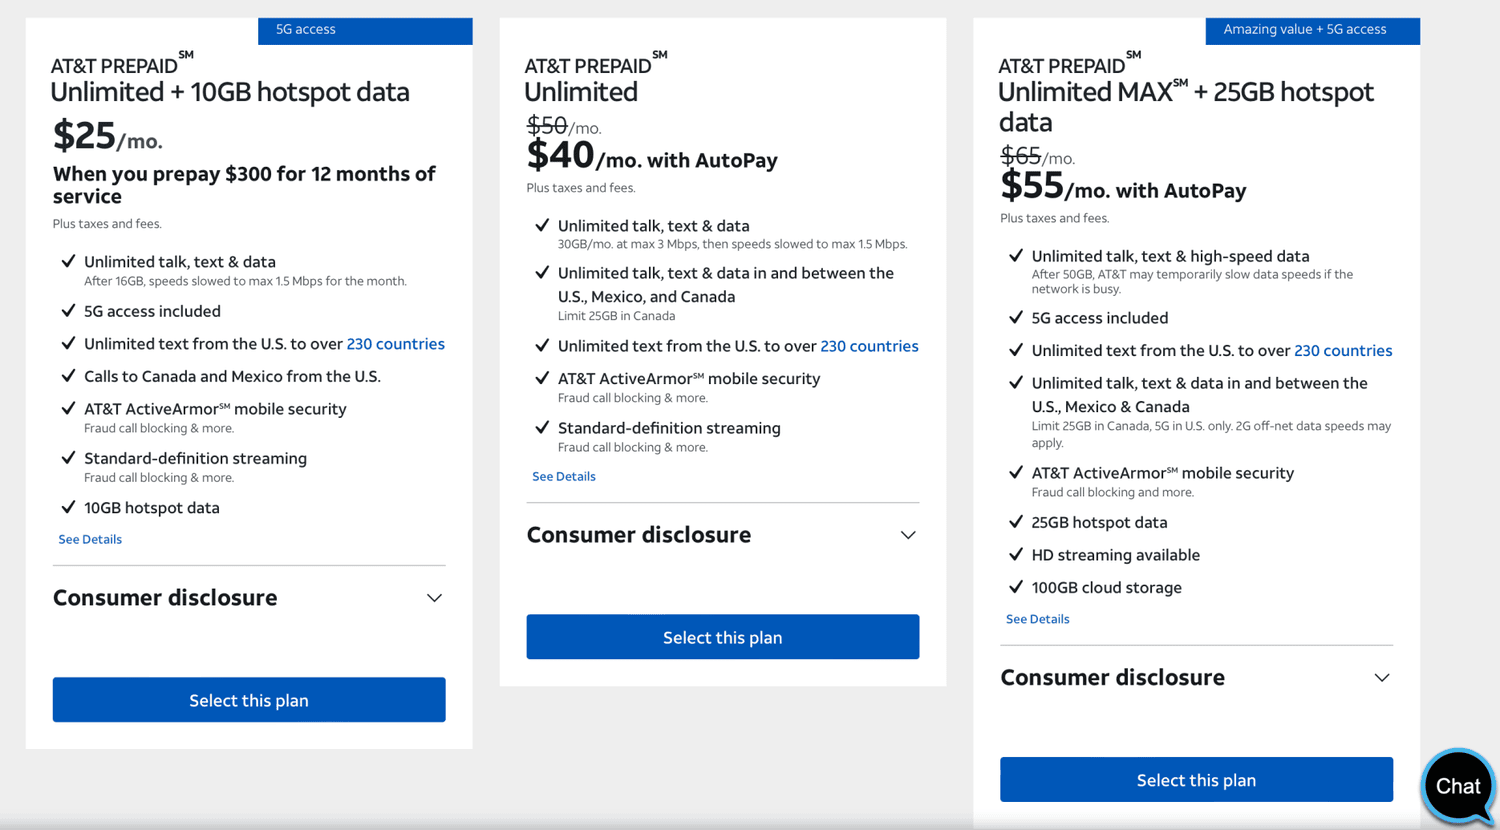Select the $25/mo Unlimited + 10GB hotspot plan
The image size is (1500, 830).
[249, 700]
